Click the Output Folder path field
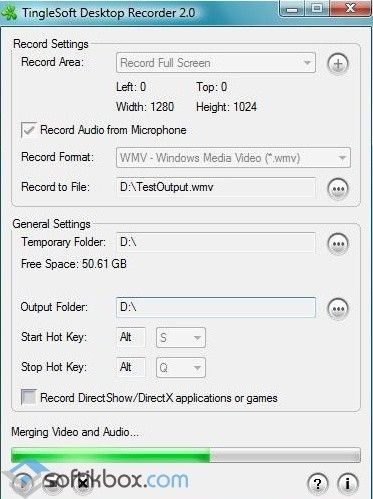The height and width of the screenshot is (499, 373). [216, 307]
